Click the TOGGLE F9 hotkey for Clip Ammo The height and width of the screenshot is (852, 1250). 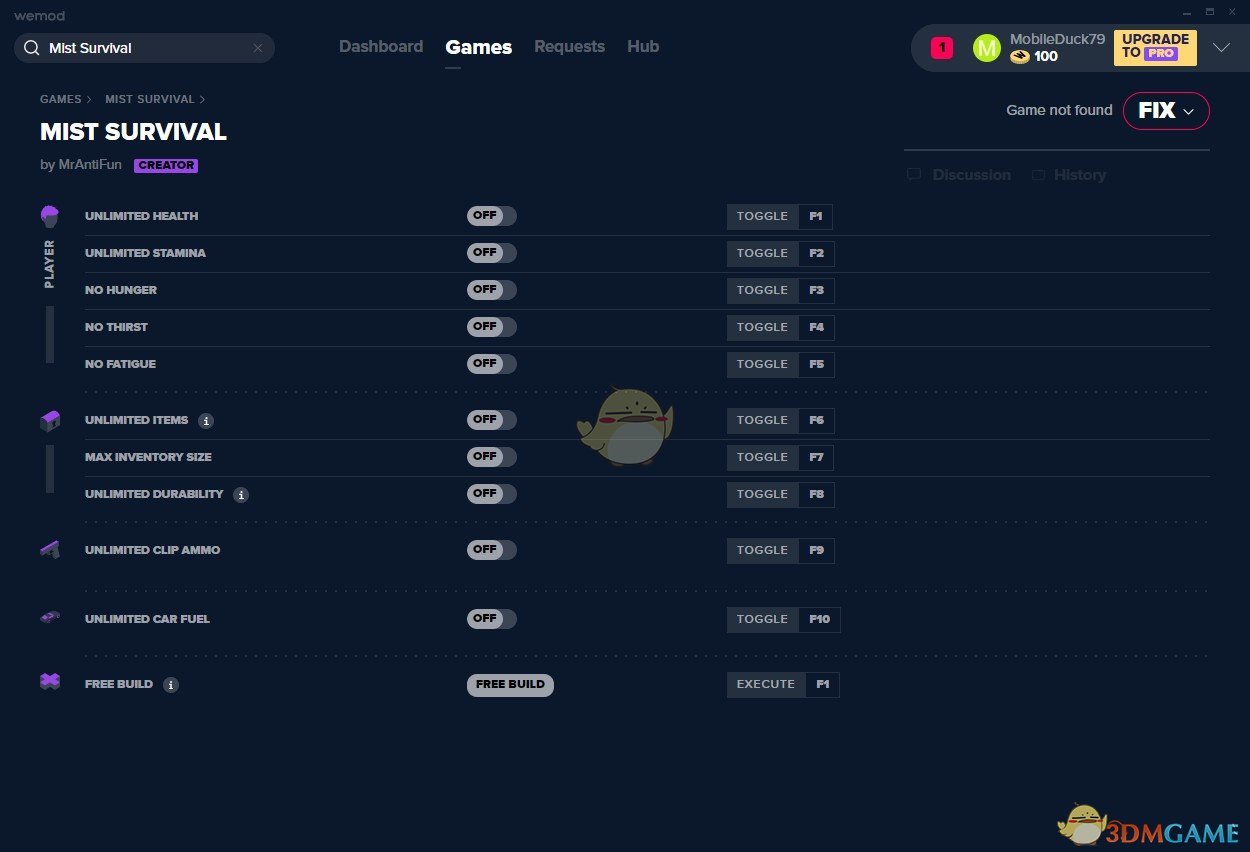pos(780,550)
